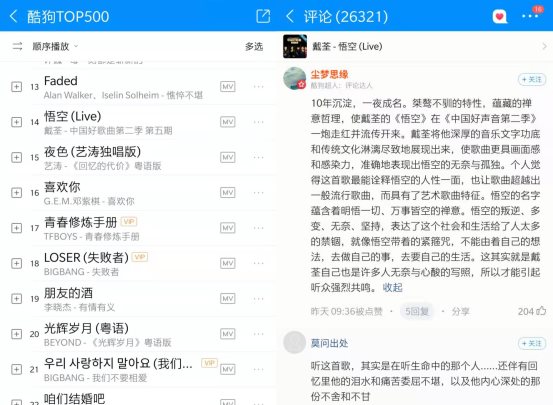Open profile of 尘梦思缘
Image resolution: width=553 pixels, height=405 pixels.
pos(329,74)
